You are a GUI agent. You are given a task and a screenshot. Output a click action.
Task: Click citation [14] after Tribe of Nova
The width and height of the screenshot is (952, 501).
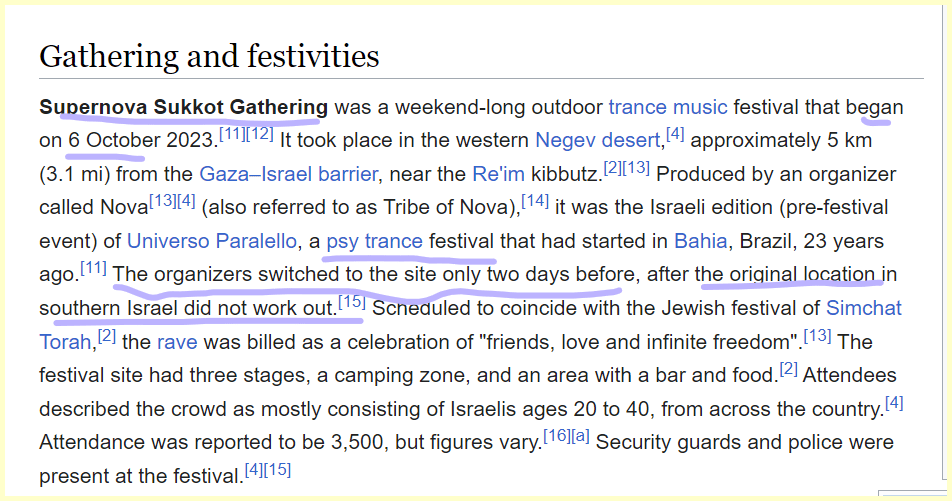(535, 201)
